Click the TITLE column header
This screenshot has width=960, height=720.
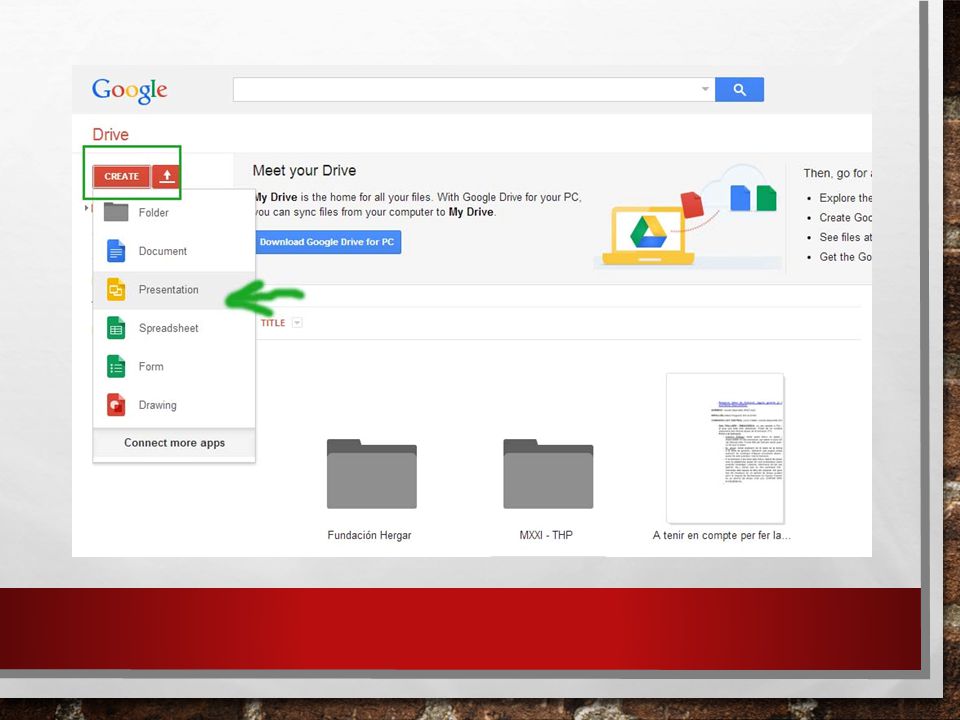(x=273, y=323)
